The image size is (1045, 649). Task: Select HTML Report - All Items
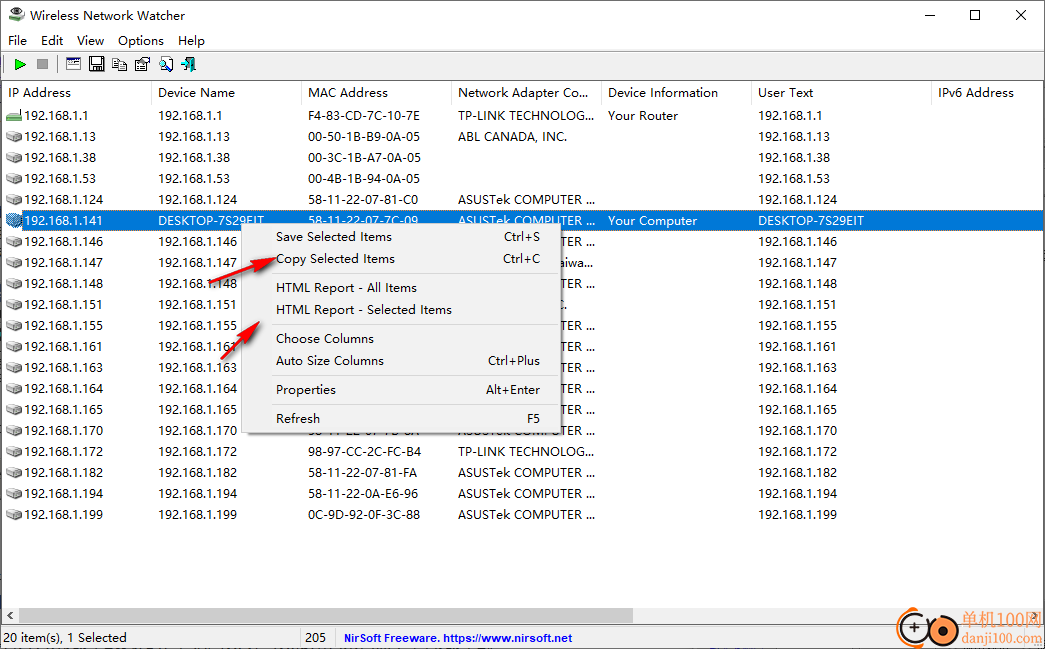click(x=400, y=287)
